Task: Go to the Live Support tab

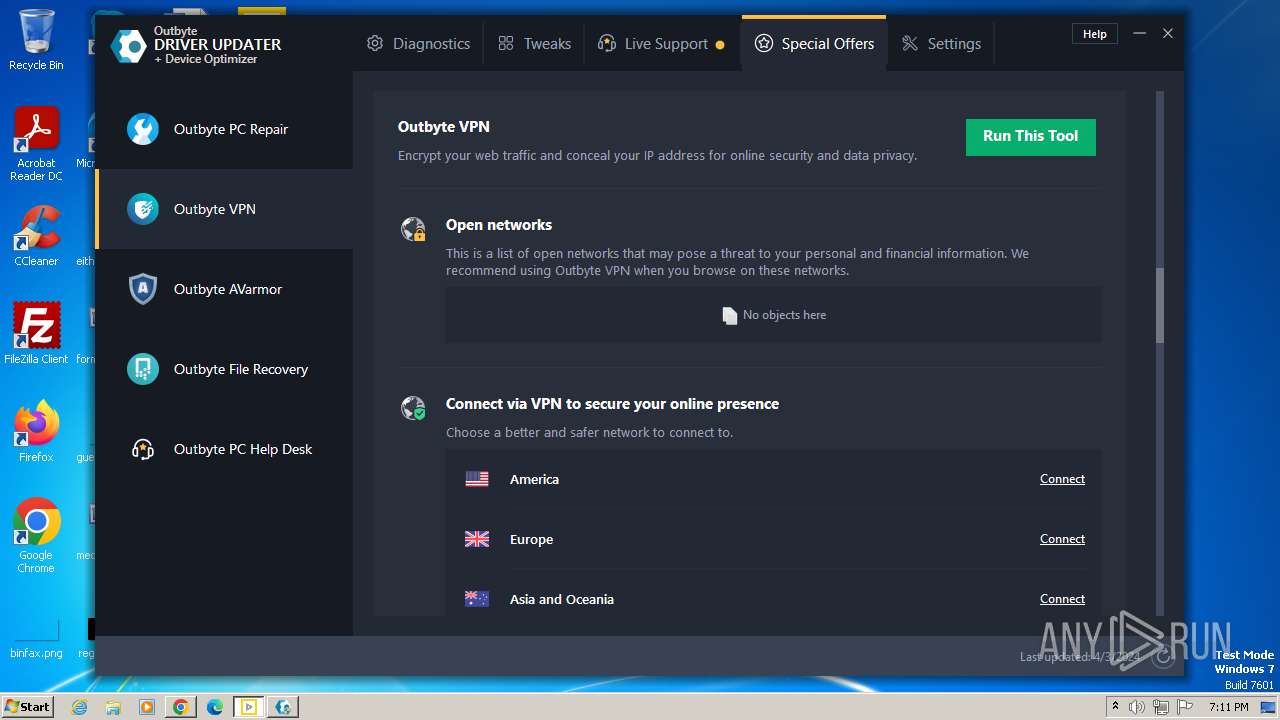Action: 661,44
